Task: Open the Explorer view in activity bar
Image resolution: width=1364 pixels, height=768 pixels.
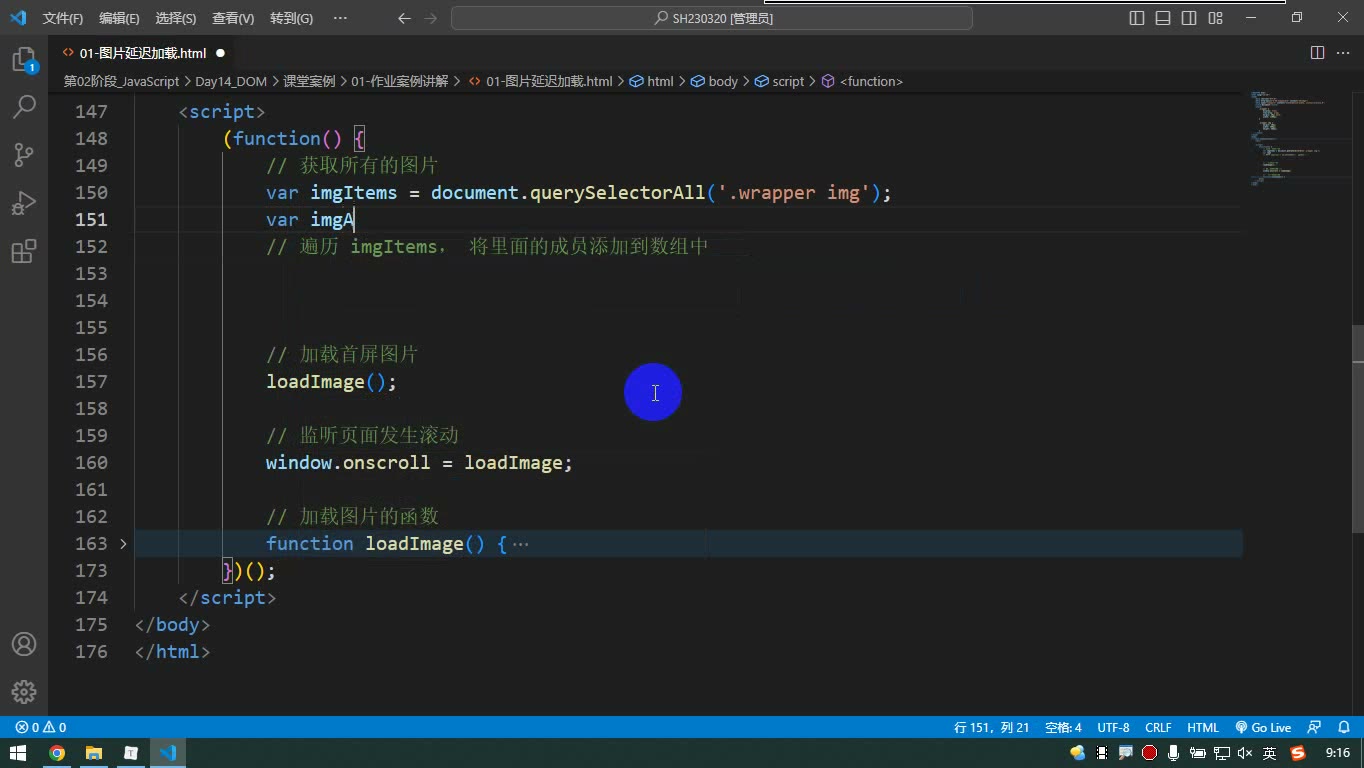Action: click(24, 60)
